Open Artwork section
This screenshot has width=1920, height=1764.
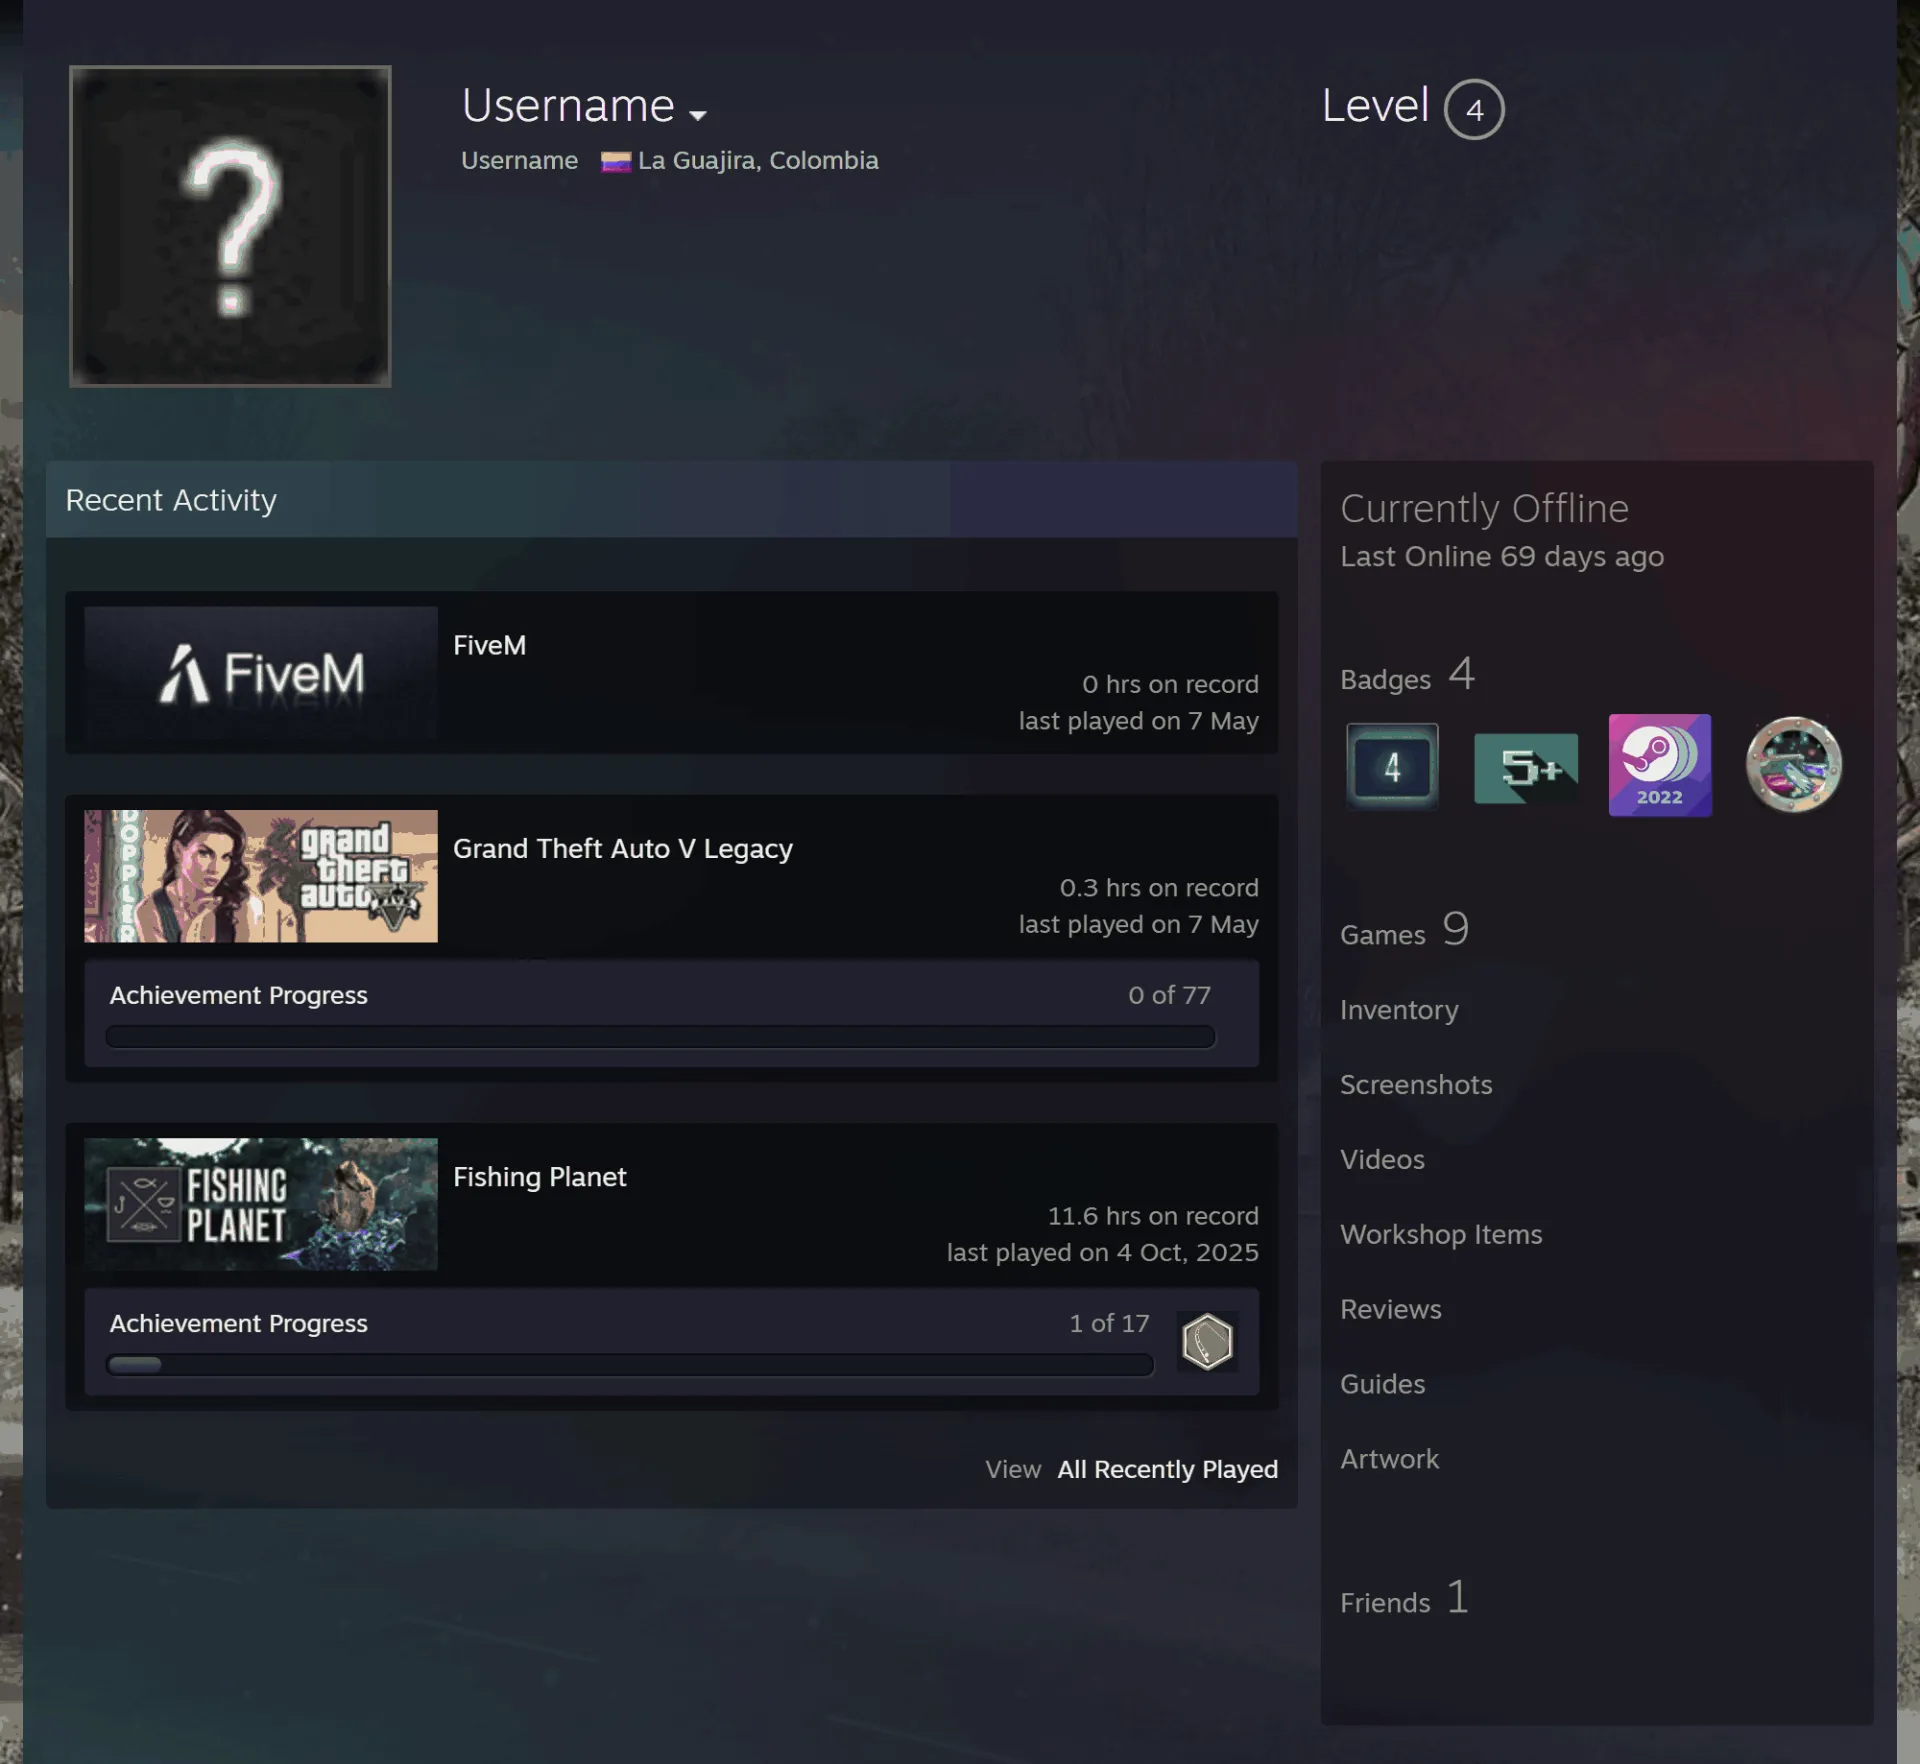point(1389,1459)
